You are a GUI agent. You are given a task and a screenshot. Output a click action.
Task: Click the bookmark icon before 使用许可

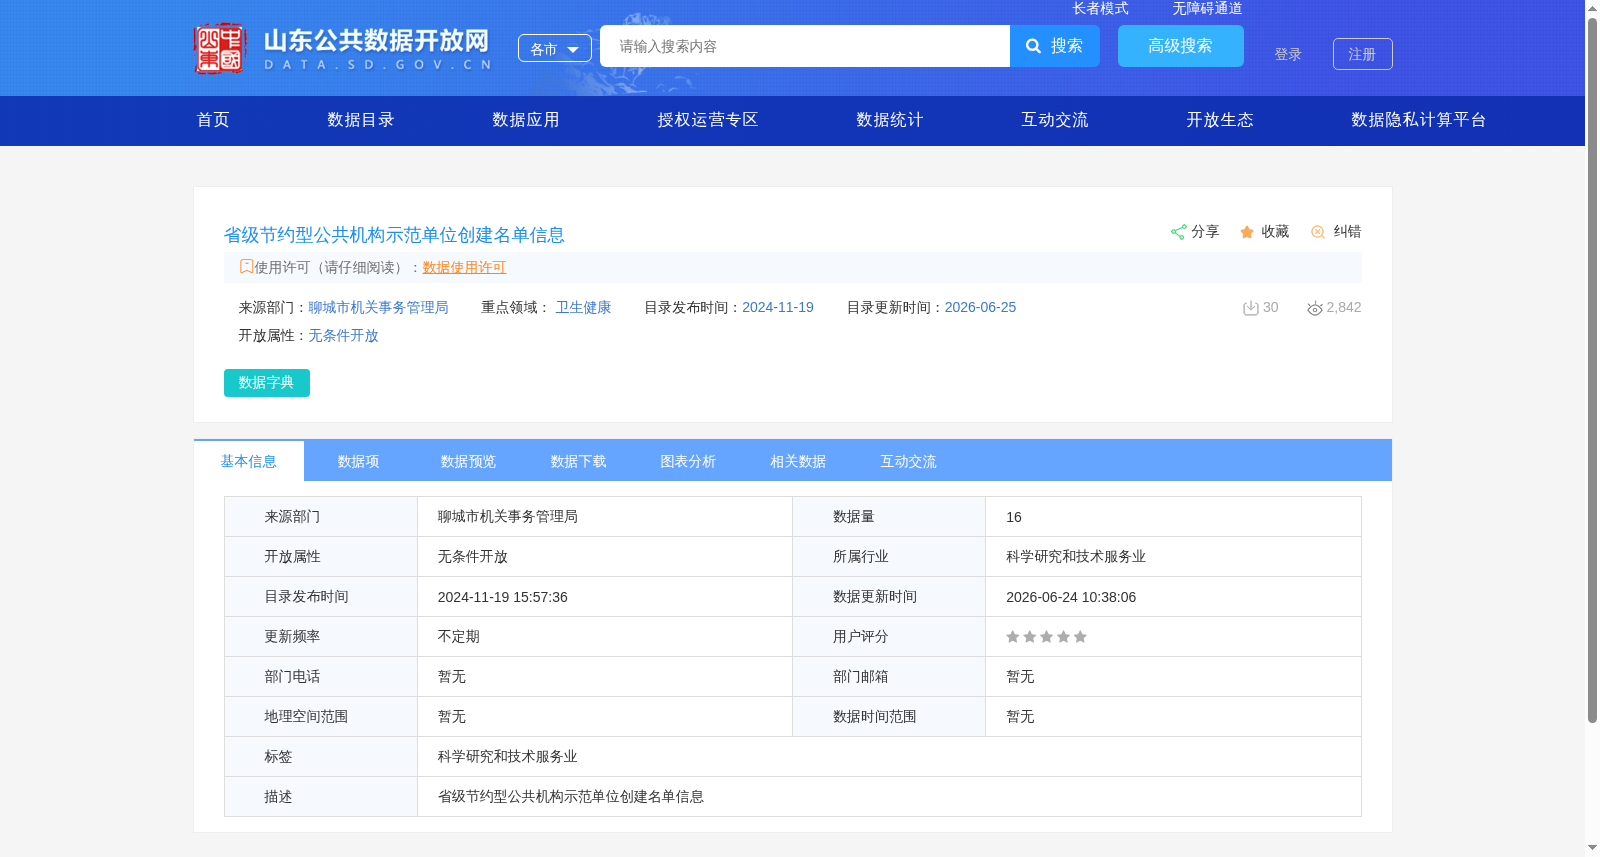246,267
